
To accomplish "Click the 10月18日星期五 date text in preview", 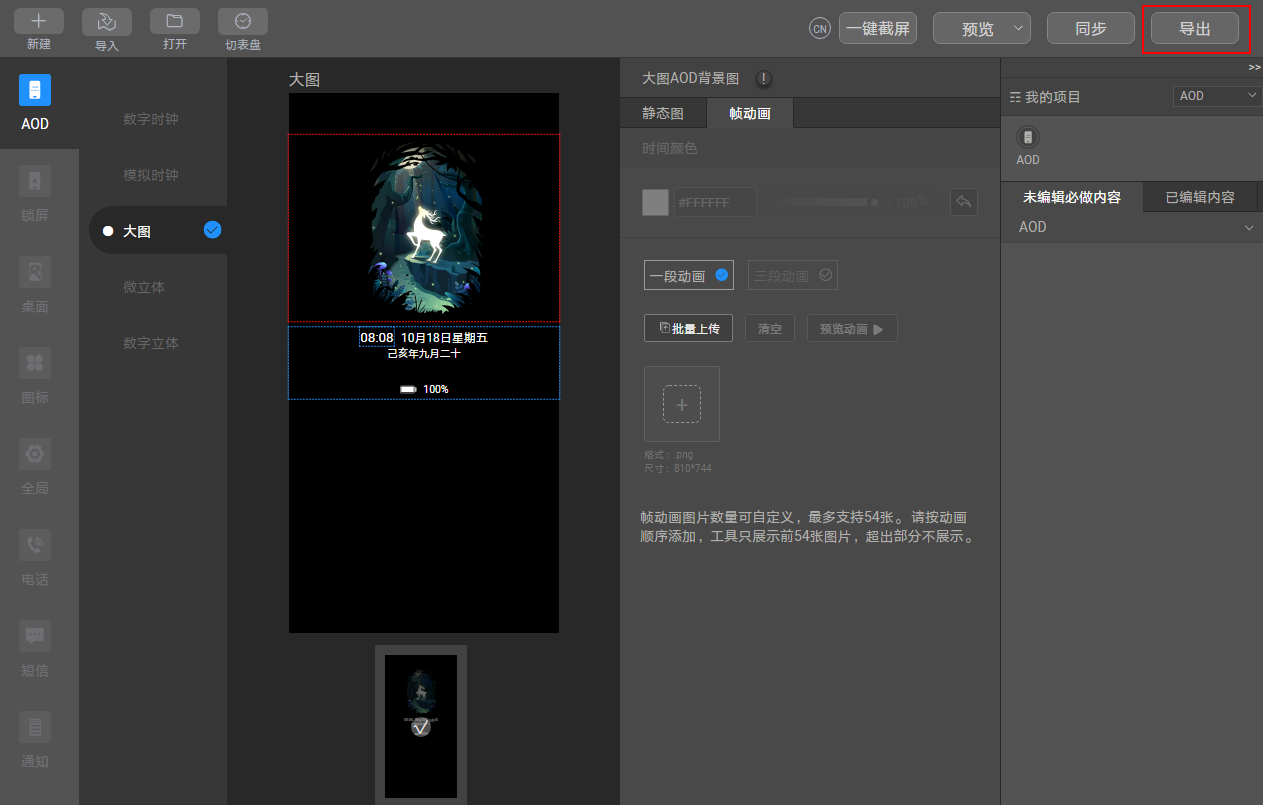I will pyautogui.click(x=444, y=338).
